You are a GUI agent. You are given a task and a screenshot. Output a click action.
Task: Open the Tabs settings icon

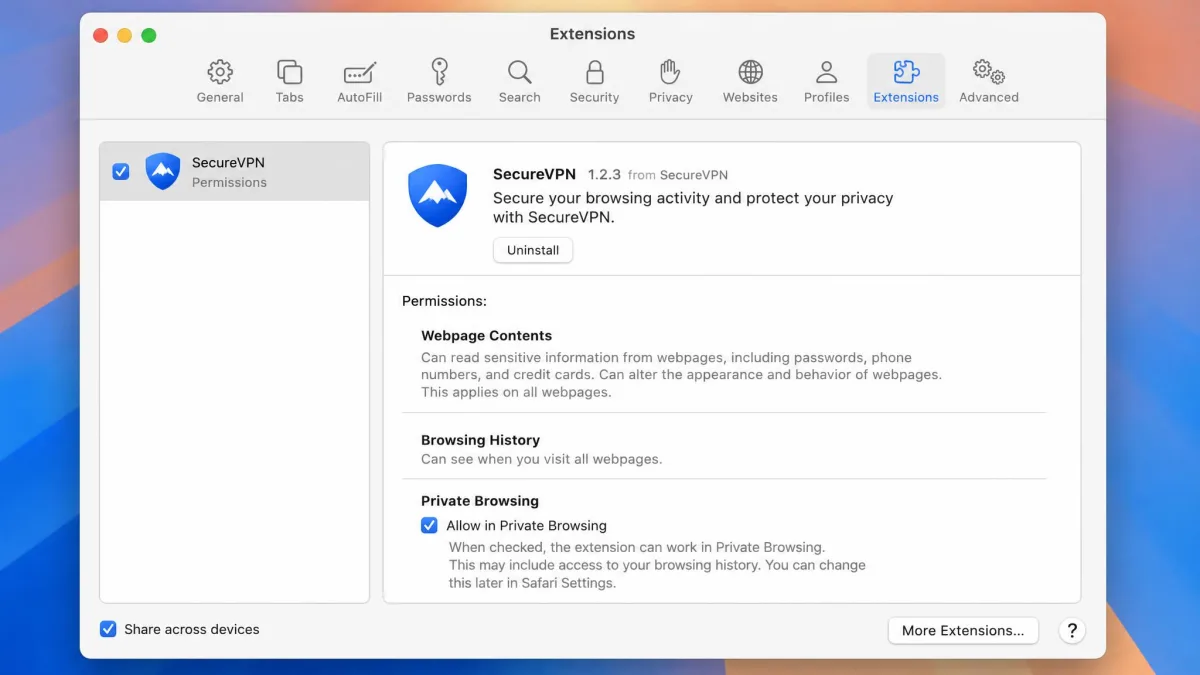(x=289, y=72)
